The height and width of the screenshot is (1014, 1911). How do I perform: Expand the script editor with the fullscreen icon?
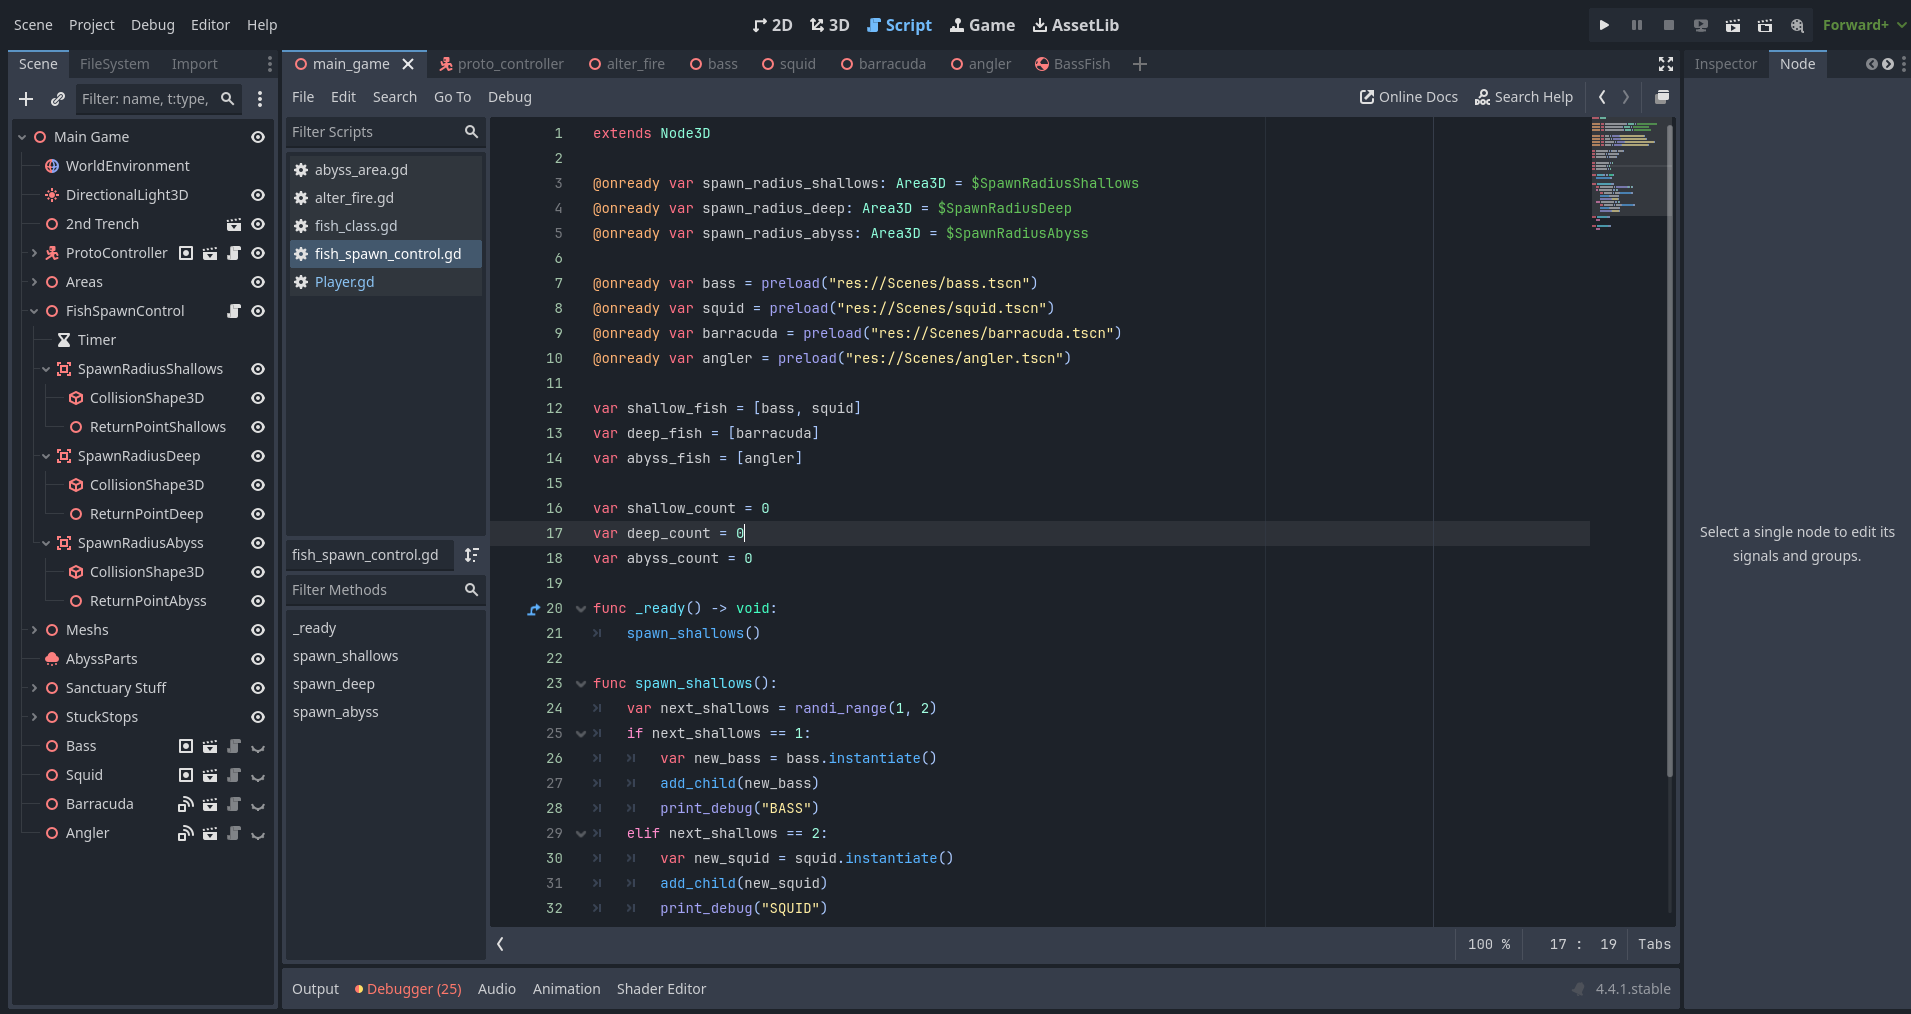tap(1666, 64)
